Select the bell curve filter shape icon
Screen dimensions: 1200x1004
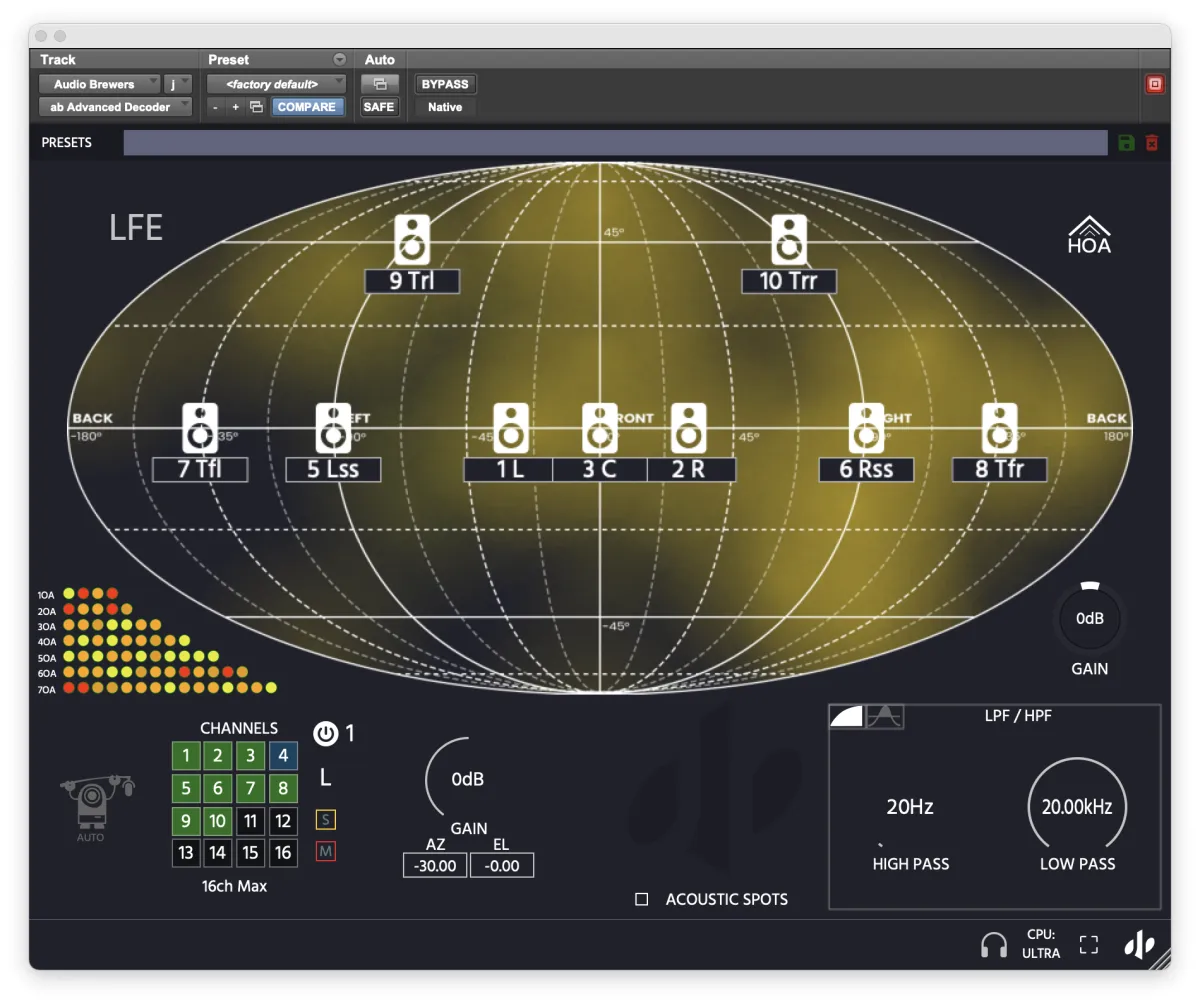[885, 716]
